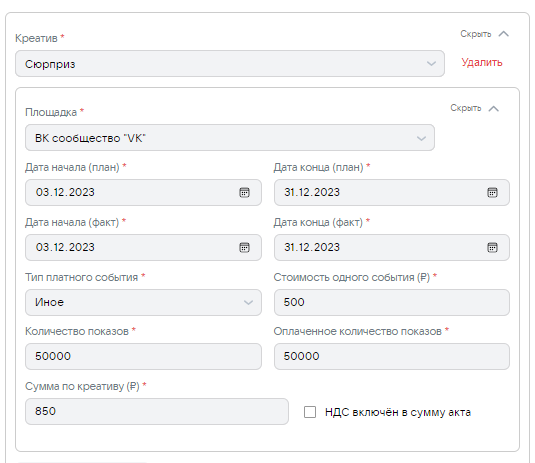Open calendar for Дата начала (план)
This screenshot has width=535, height=463.
pyautogui.click(x=244, y=192)
